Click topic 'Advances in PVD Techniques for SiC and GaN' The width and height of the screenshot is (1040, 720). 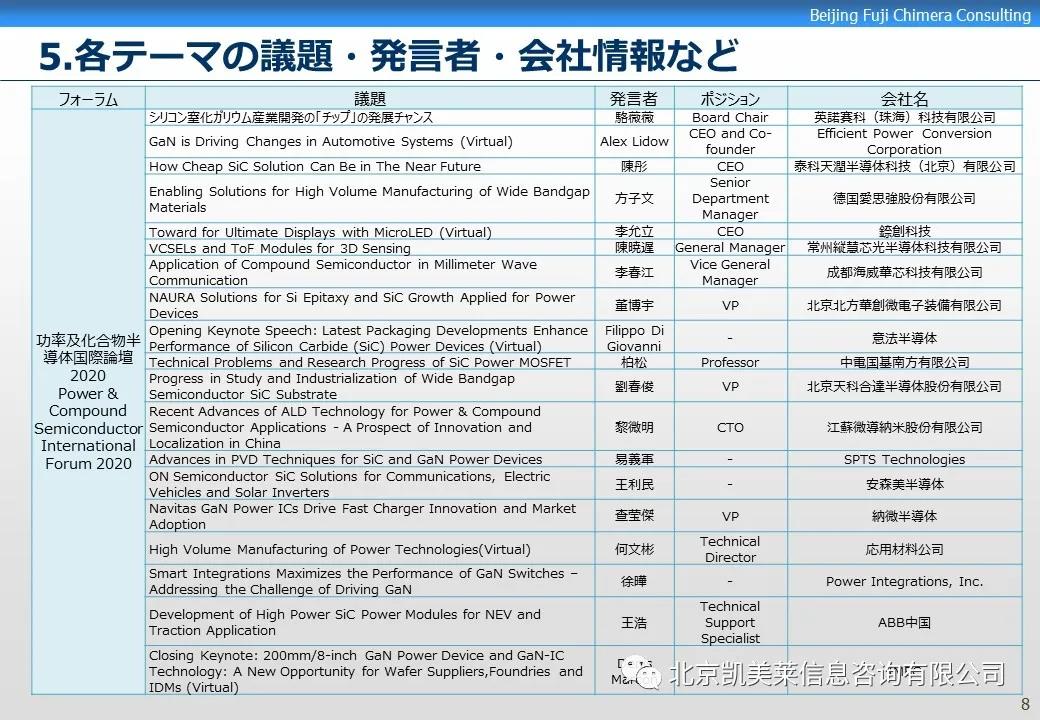346,459
